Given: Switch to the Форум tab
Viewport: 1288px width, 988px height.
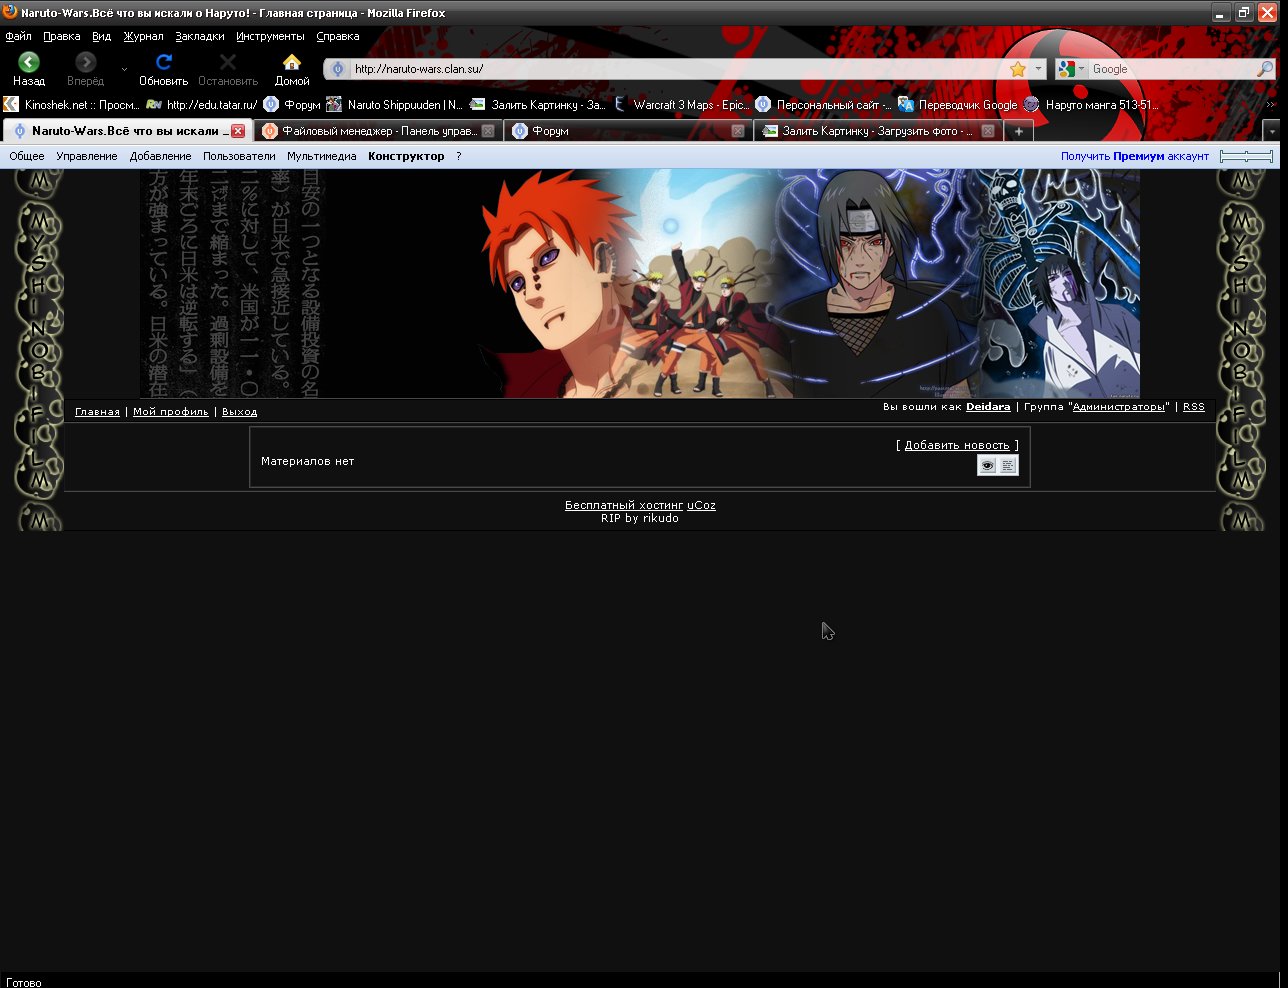Looking at the screenshot, I should coord(627,131).
